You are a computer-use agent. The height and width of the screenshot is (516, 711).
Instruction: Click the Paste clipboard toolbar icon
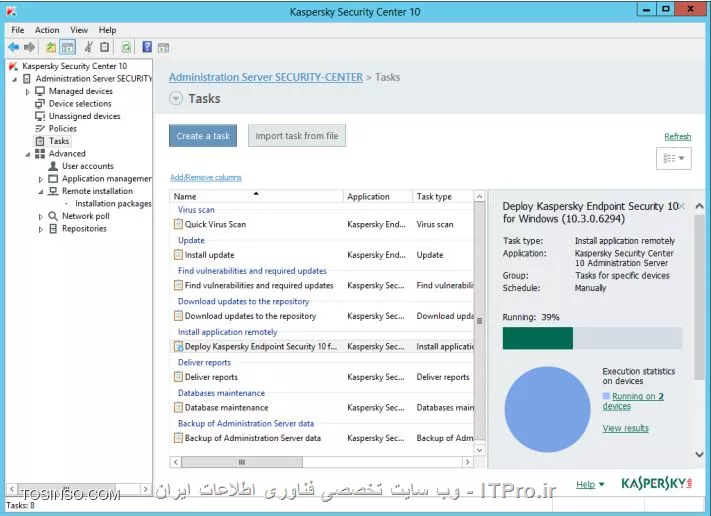(104, 47)
